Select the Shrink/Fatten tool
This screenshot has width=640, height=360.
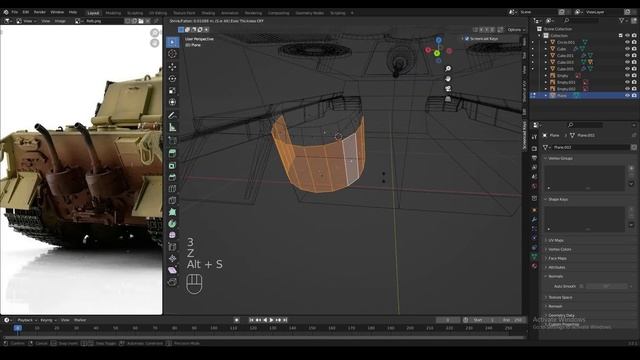(x=172, y=258)
